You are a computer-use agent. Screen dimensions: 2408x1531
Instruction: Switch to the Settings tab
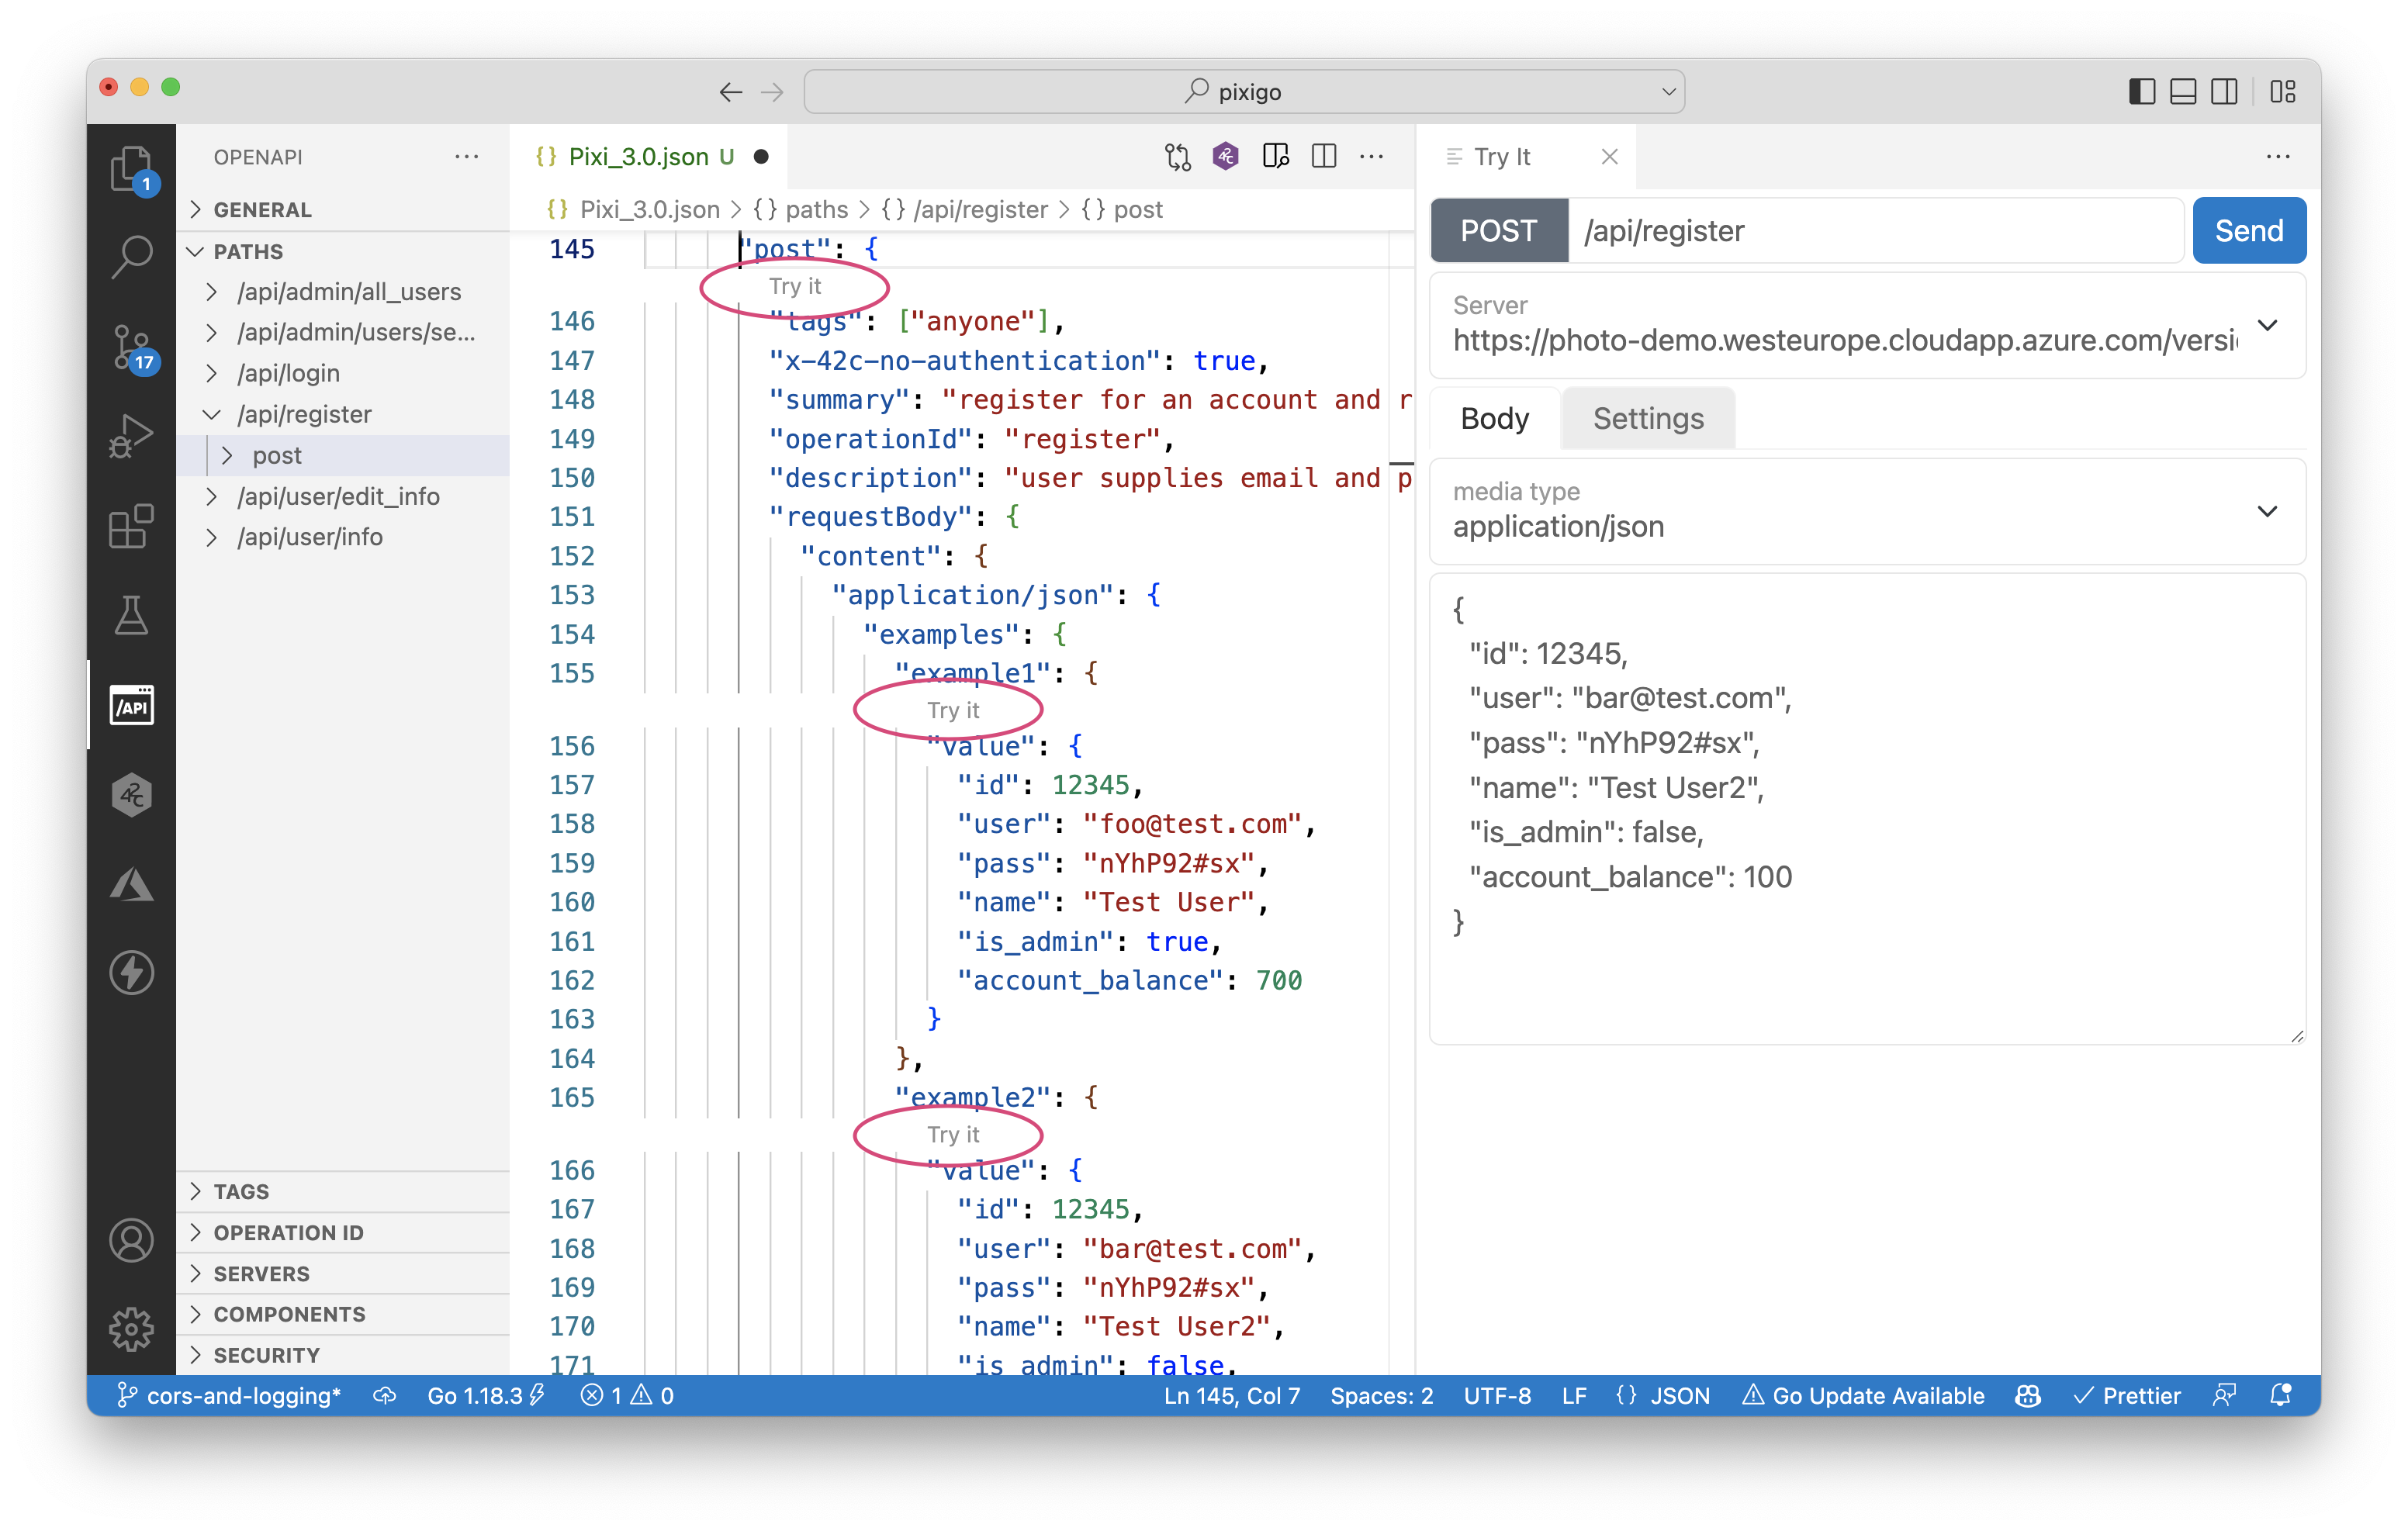pos(1647,418)
